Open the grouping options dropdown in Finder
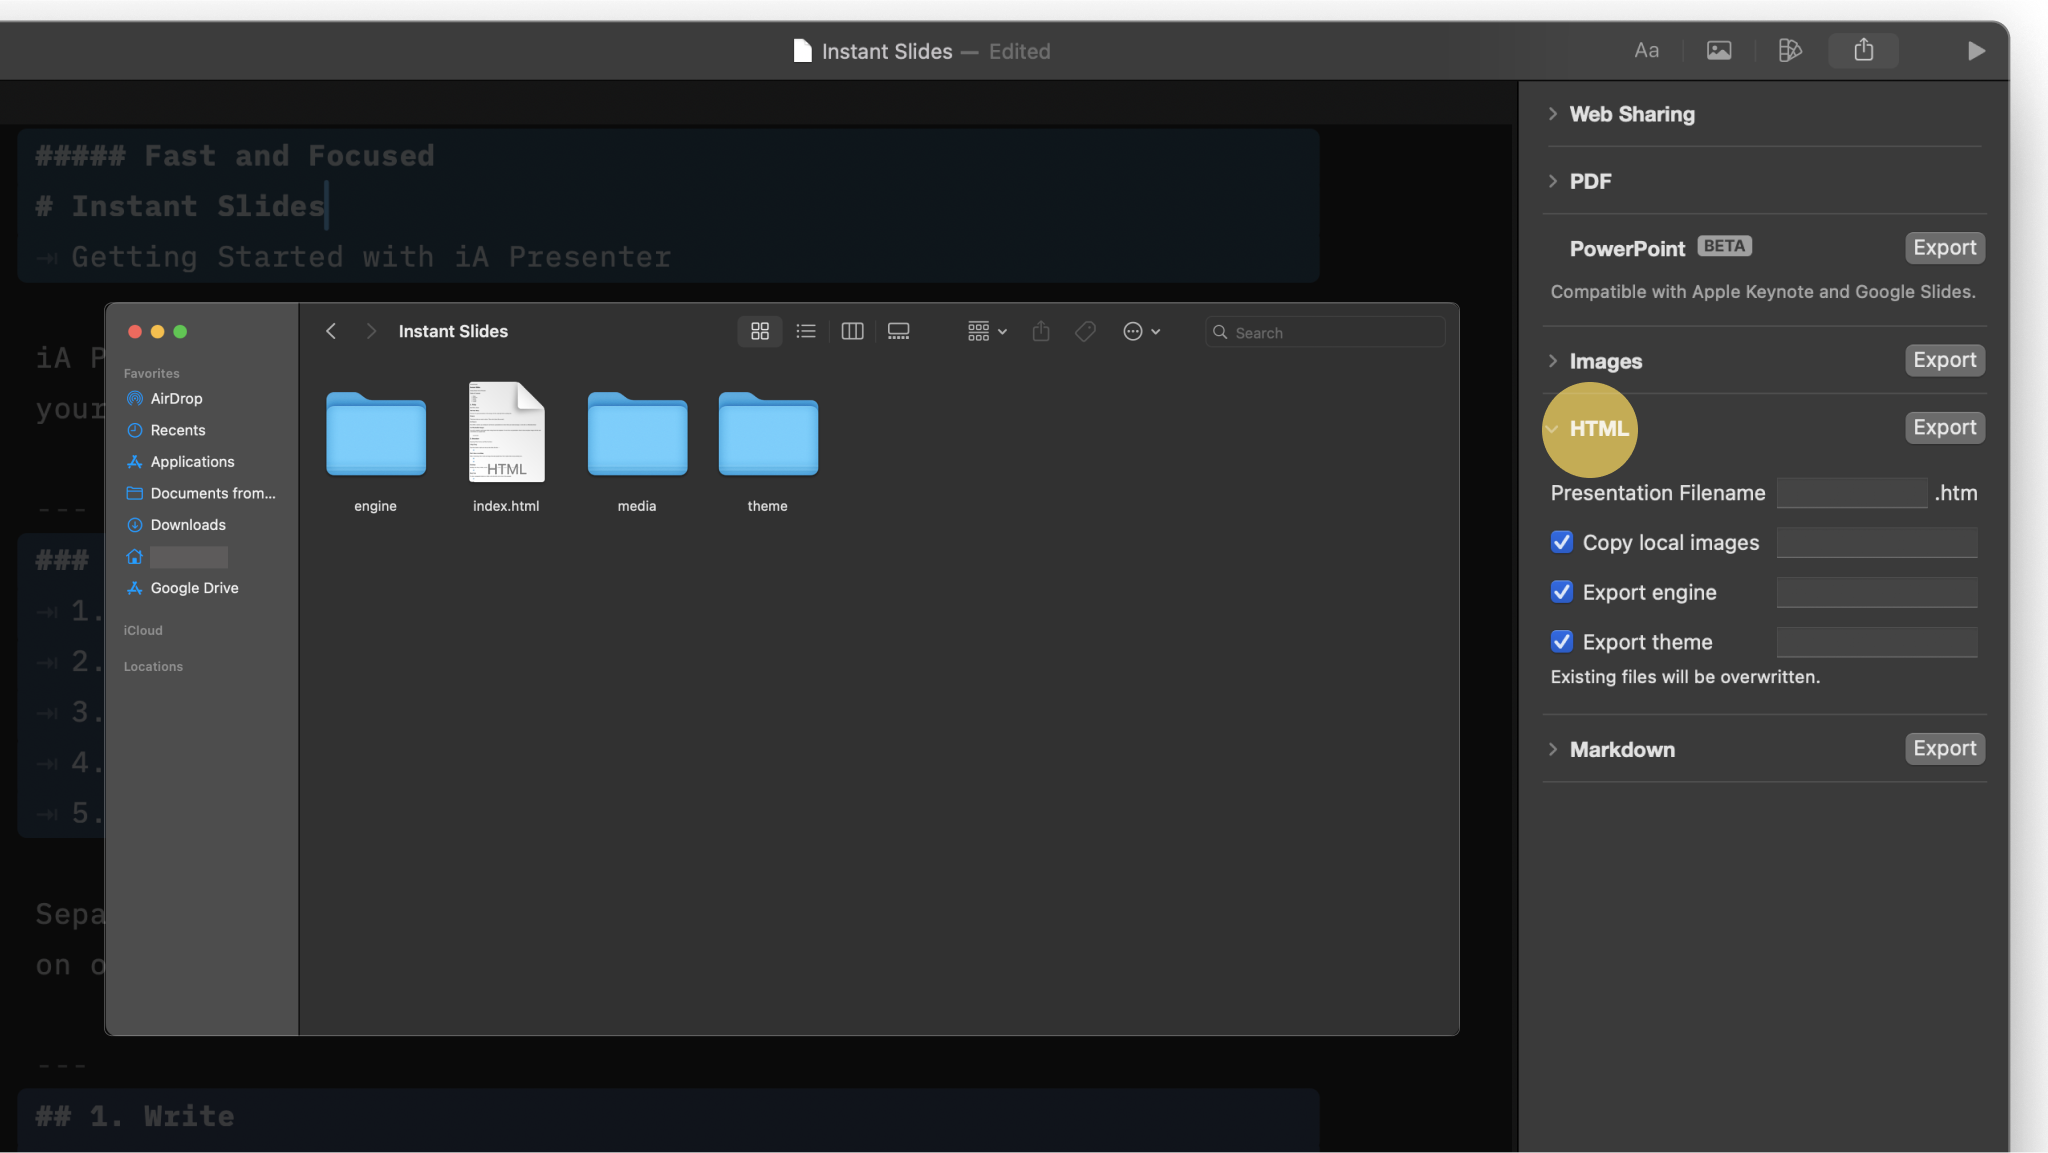This screenshot has height=1153, width=2048. (985, 331)
